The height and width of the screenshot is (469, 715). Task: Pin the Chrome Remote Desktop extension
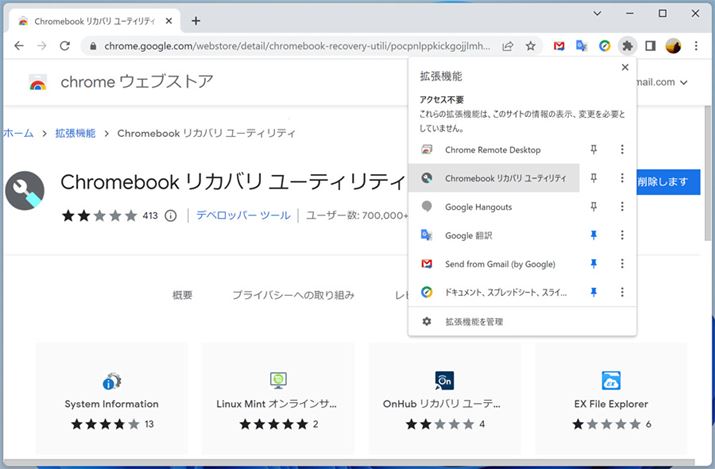pyautogui.click(x=593, y=149)
